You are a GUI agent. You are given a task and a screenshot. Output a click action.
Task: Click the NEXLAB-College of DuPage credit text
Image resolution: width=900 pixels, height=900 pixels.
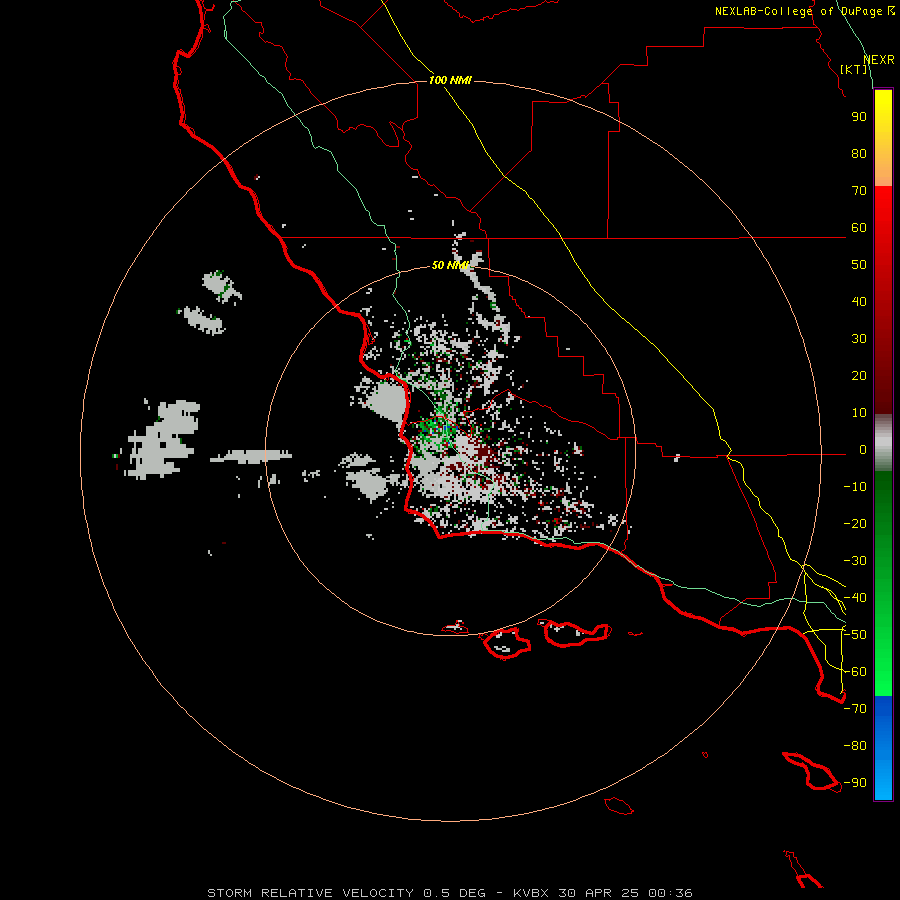pyautogui.click(x=804, y=11)
